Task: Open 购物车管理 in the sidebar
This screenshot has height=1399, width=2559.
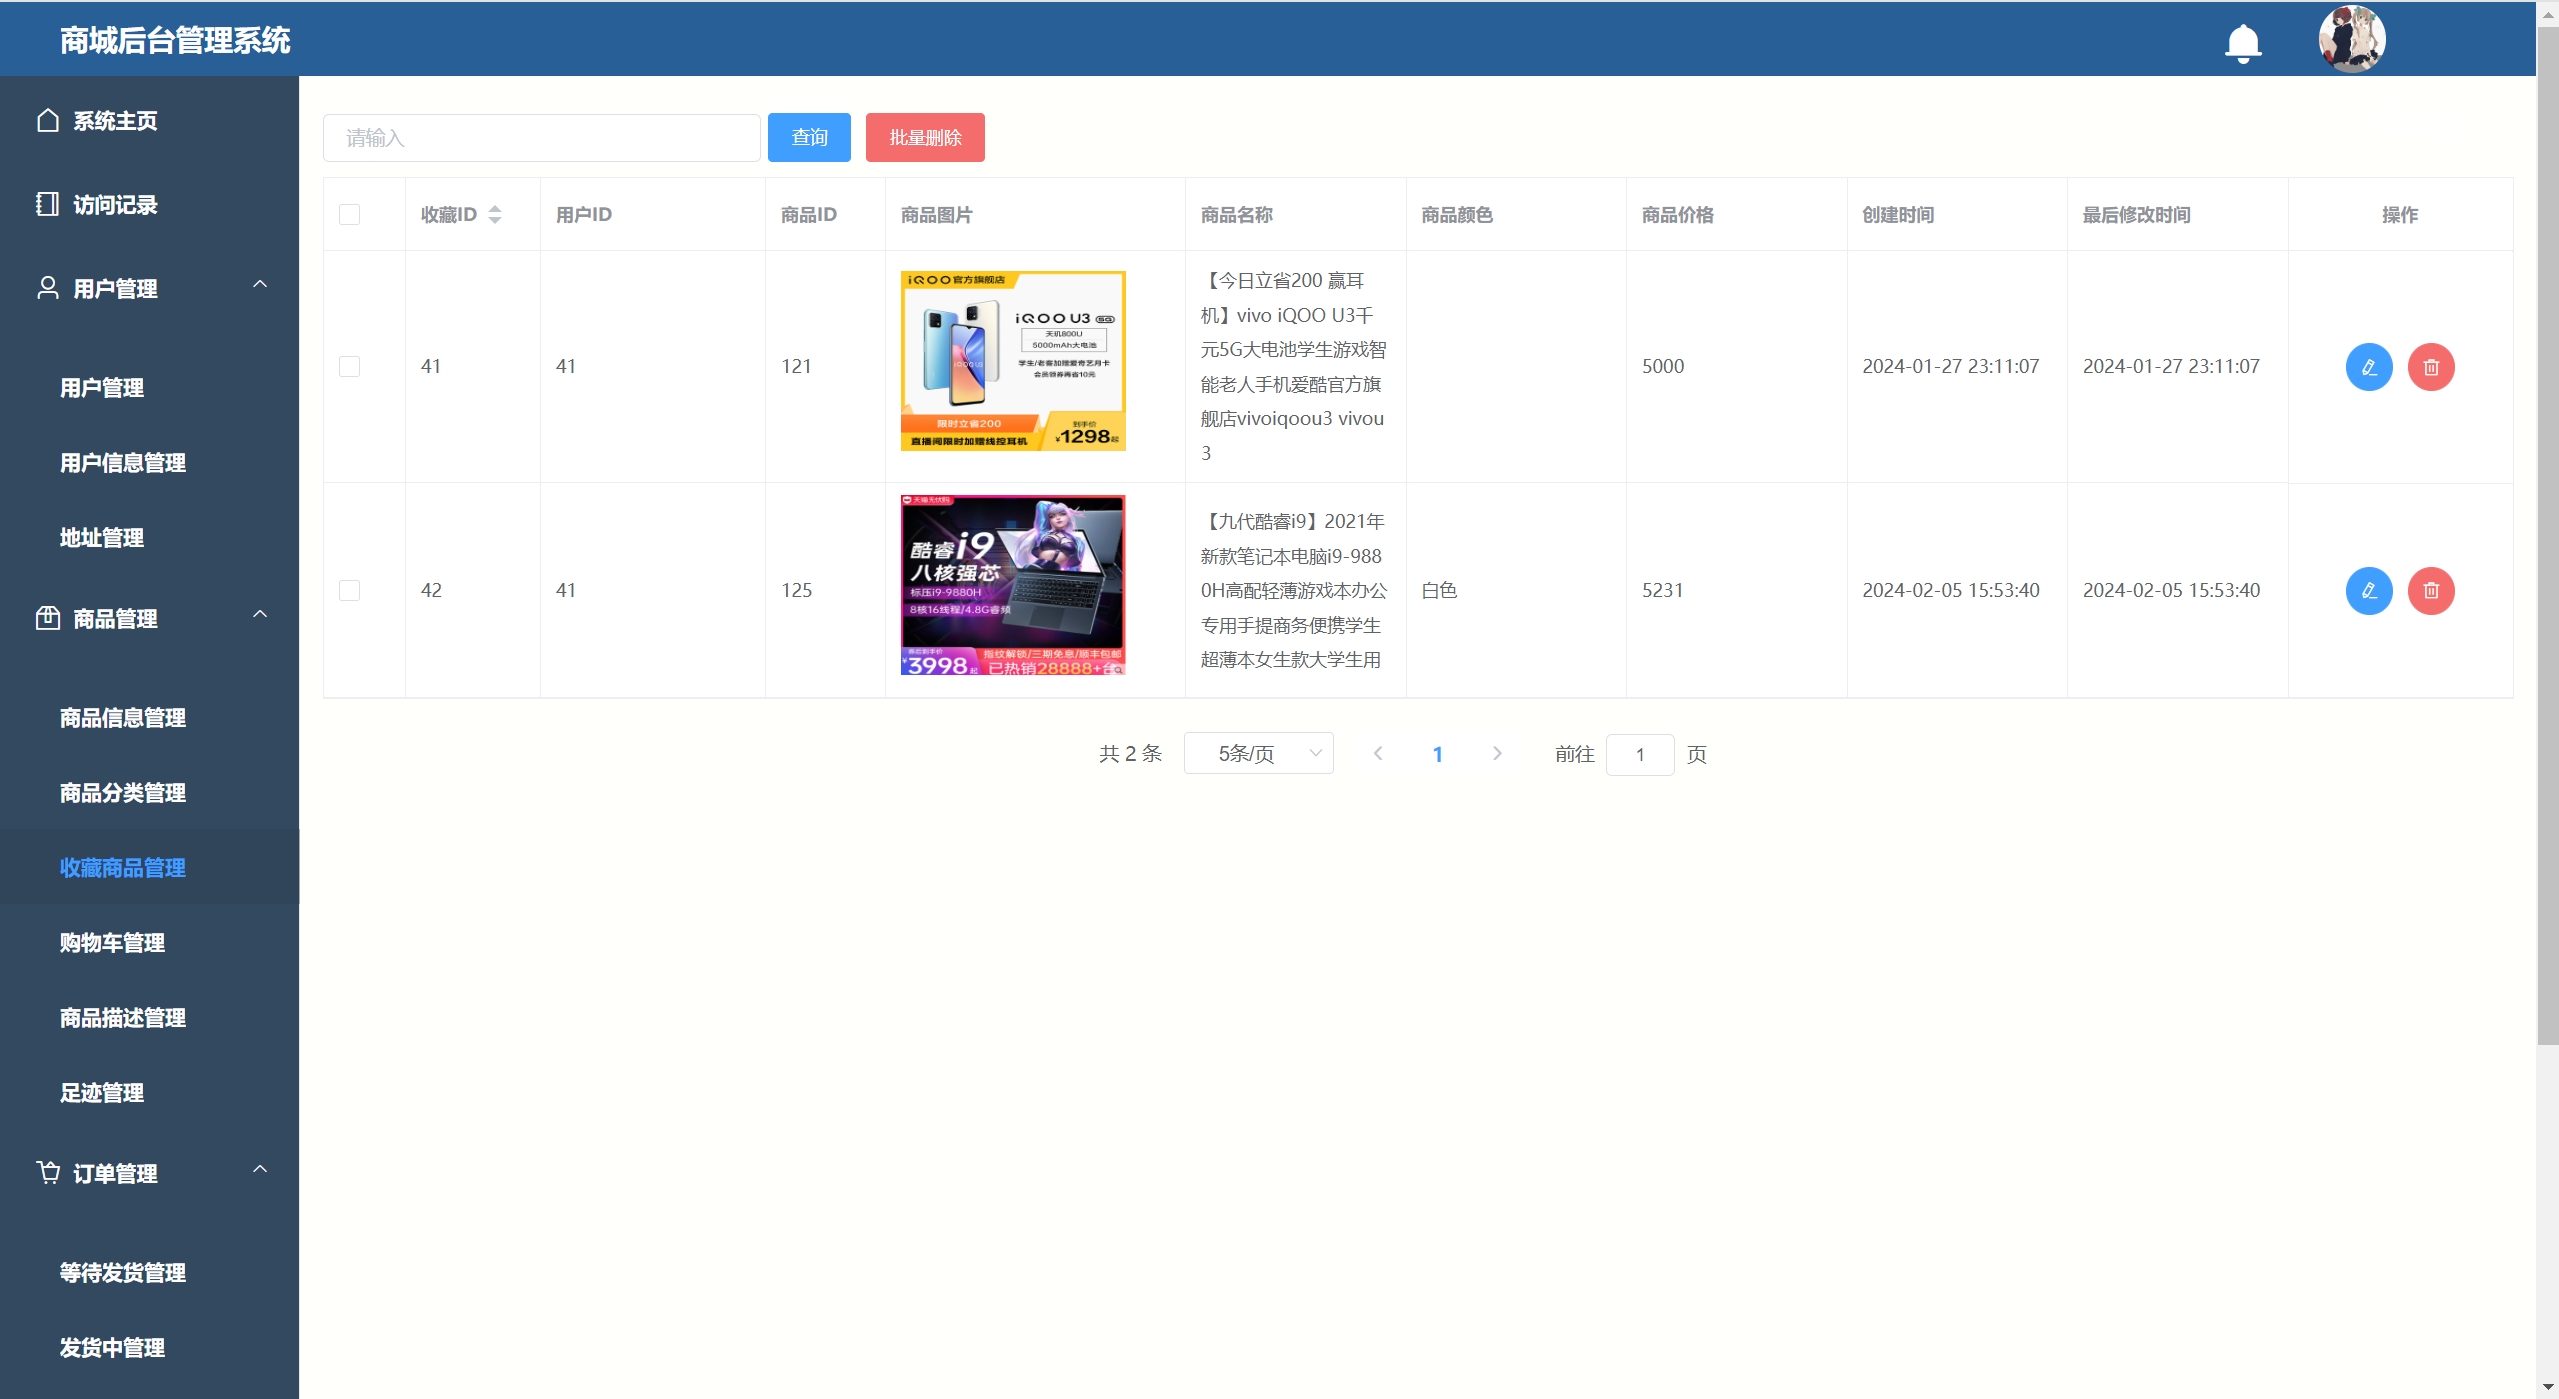Action: 112,943
